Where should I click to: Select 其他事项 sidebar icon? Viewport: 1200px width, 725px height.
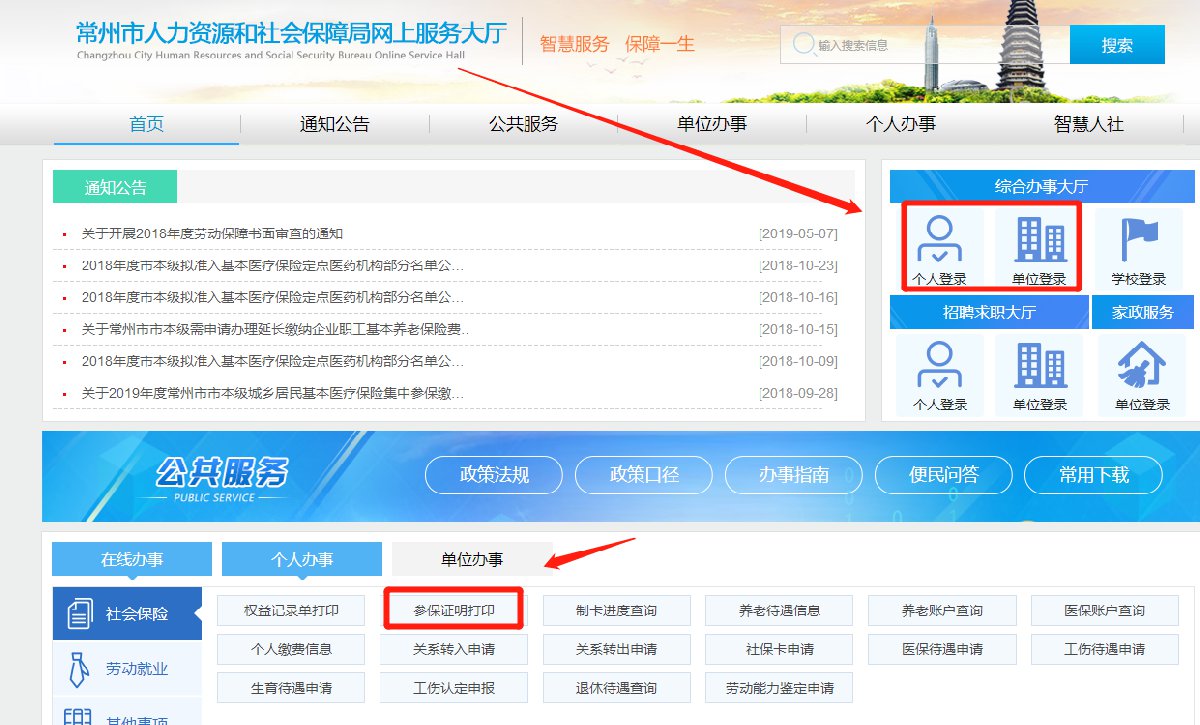pos(79,716)
